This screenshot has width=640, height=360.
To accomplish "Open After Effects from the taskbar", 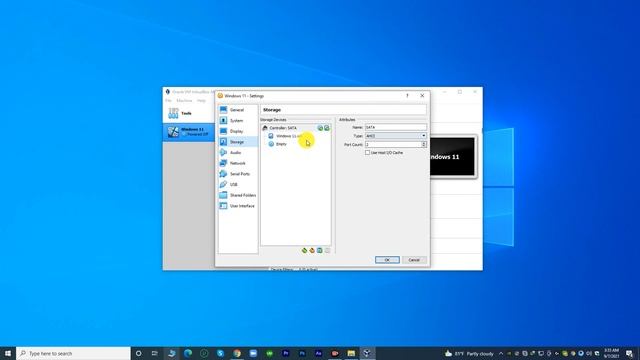I will 318,353.
